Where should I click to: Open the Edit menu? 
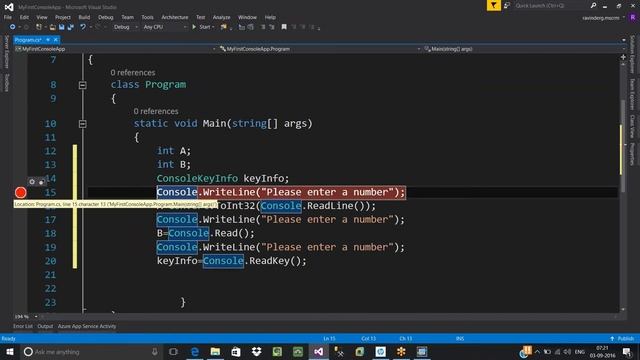click(24, 17)
